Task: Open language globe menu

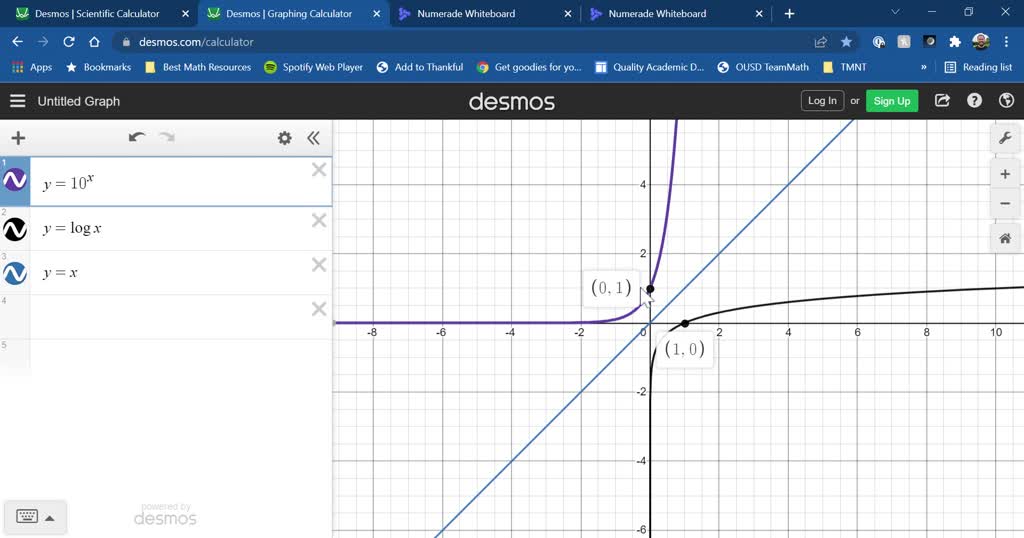Action: (x=1006, y=101)
